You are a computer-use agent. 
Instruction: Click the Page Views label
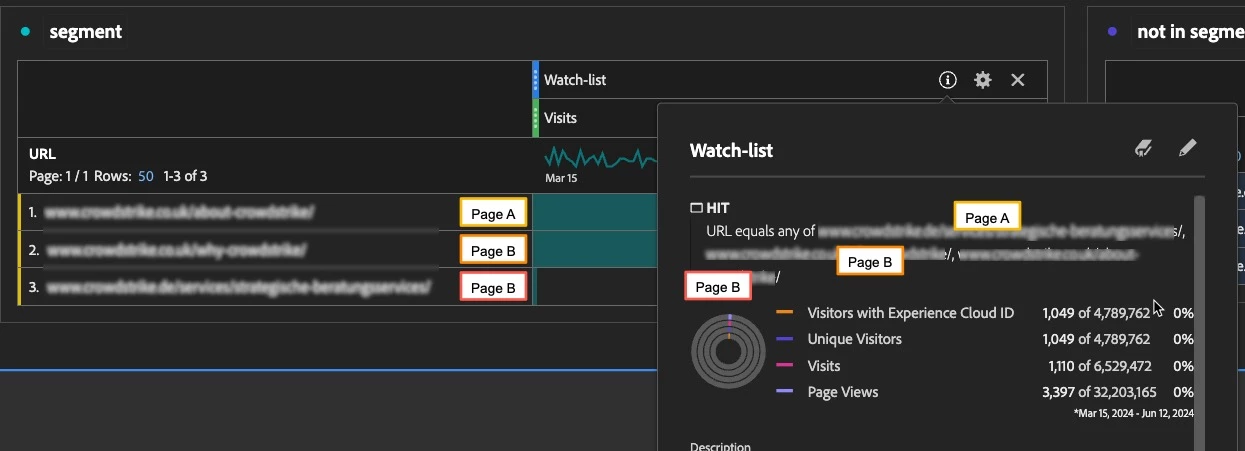(843, 392)
